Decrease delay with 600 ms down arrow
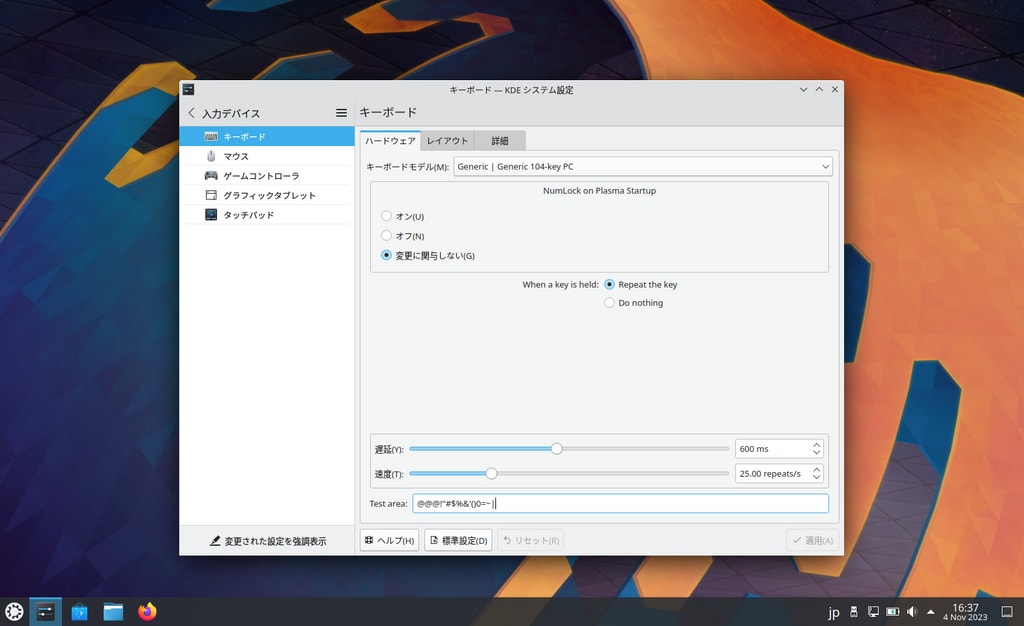The image size is (1024, 626). [816, 452]
